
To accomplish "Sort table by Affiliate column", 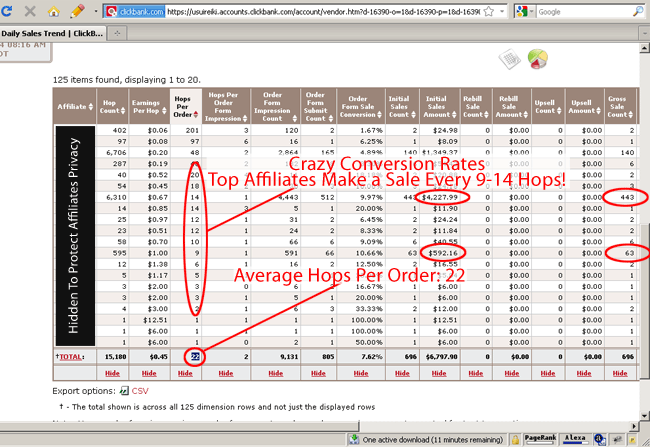I will (72, 104).
